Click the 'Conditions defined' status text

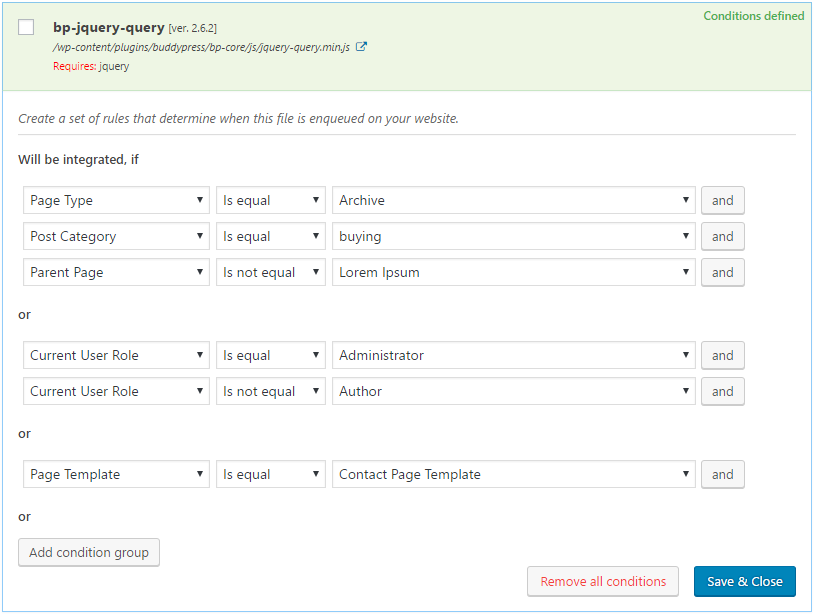point(754,16)
